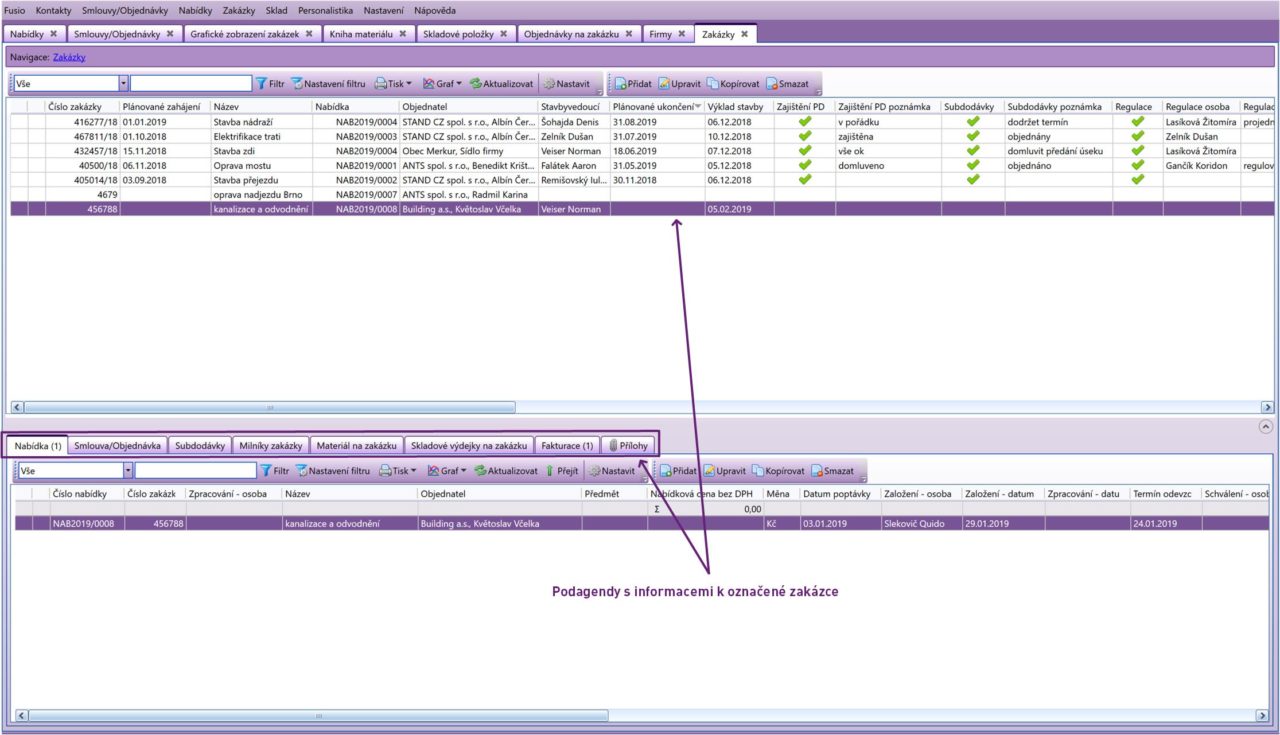Click Smazat in the upper Zakázky toolbar
1280x735 pixels.
point(786,84)
